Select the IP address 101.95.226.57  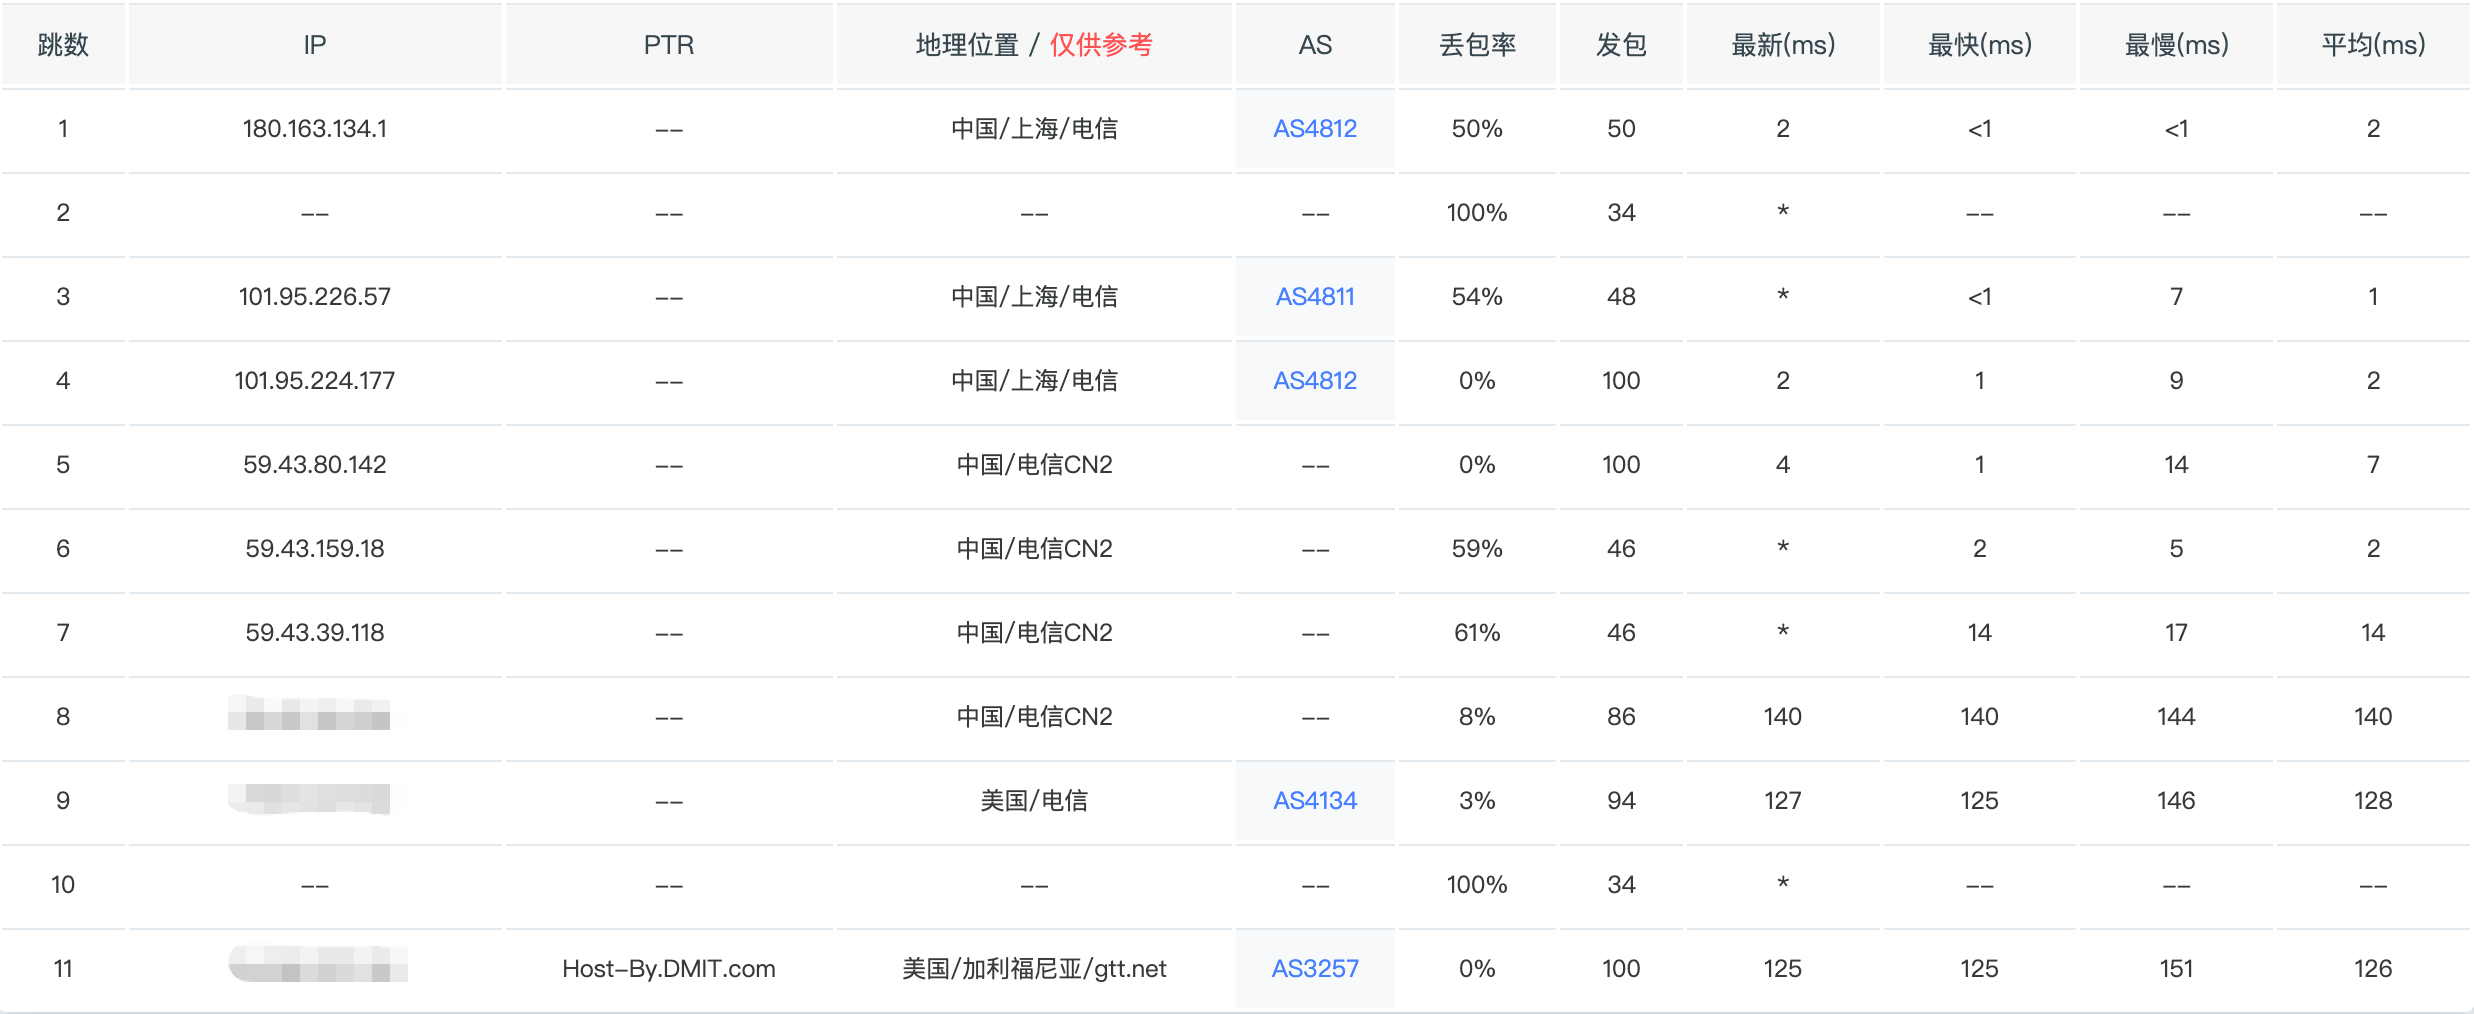point(314,297)
